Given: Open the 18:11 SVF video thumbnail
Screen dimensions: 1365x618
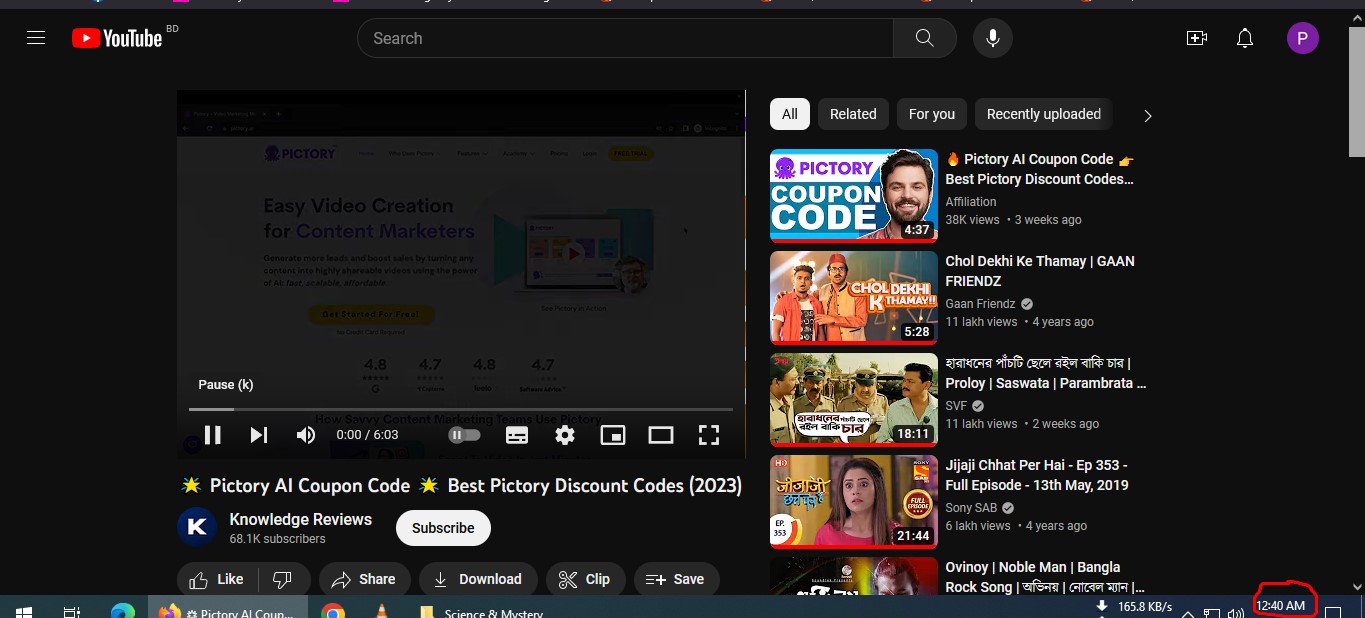Looking at the screenshot, I should [x=854, y=400].
